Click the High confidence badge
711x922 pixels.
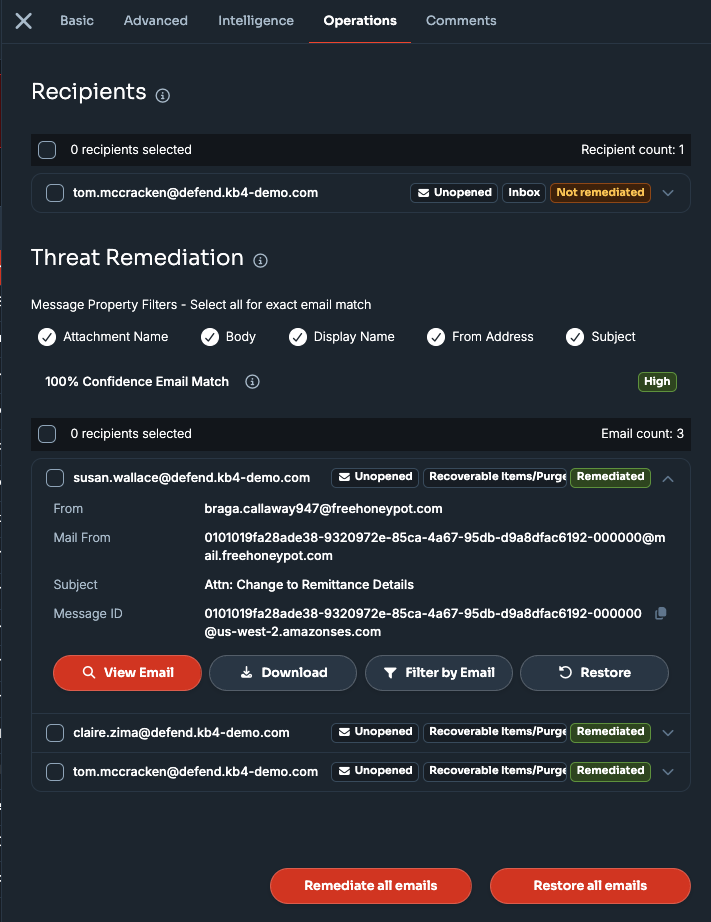click(x=657, y=382)
